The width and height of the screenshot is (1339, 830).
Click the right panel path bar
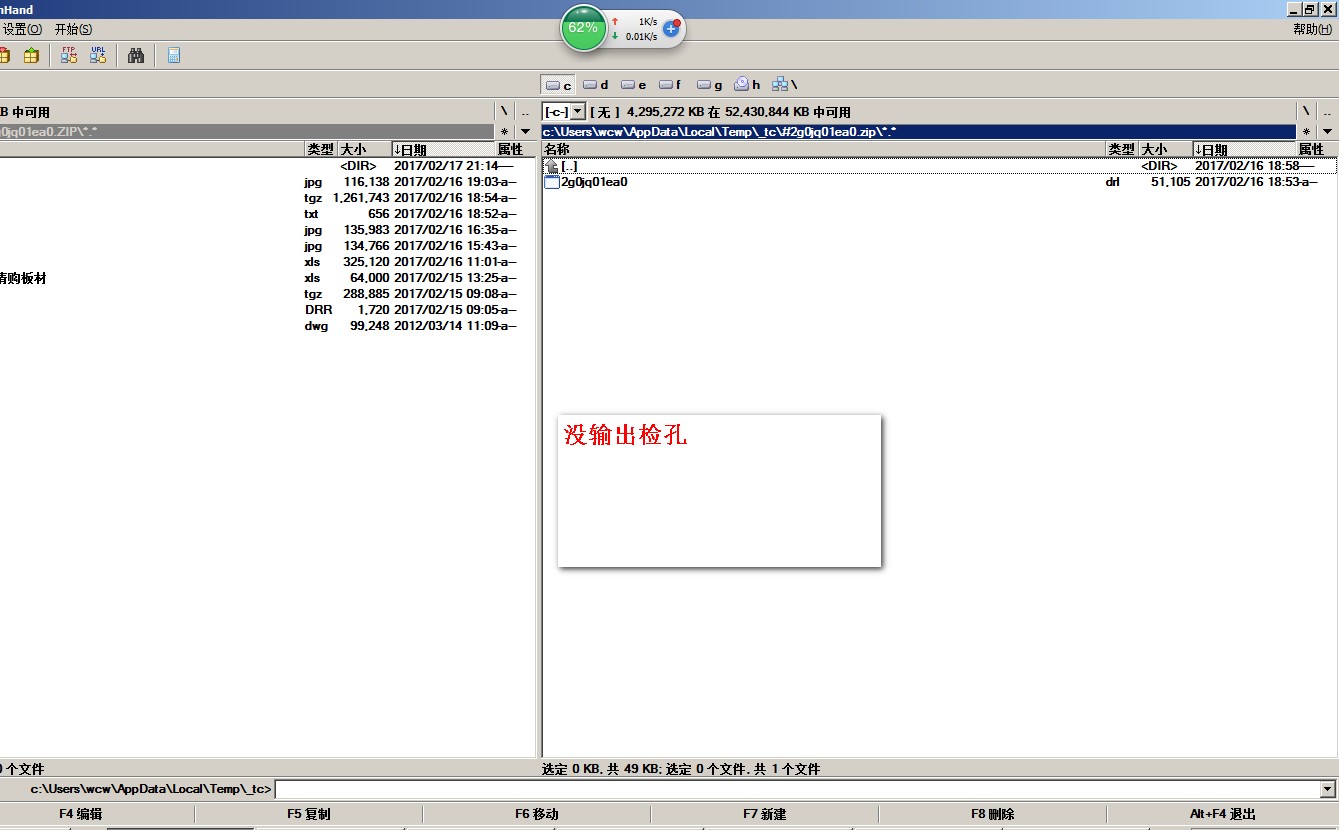(917, 132)
